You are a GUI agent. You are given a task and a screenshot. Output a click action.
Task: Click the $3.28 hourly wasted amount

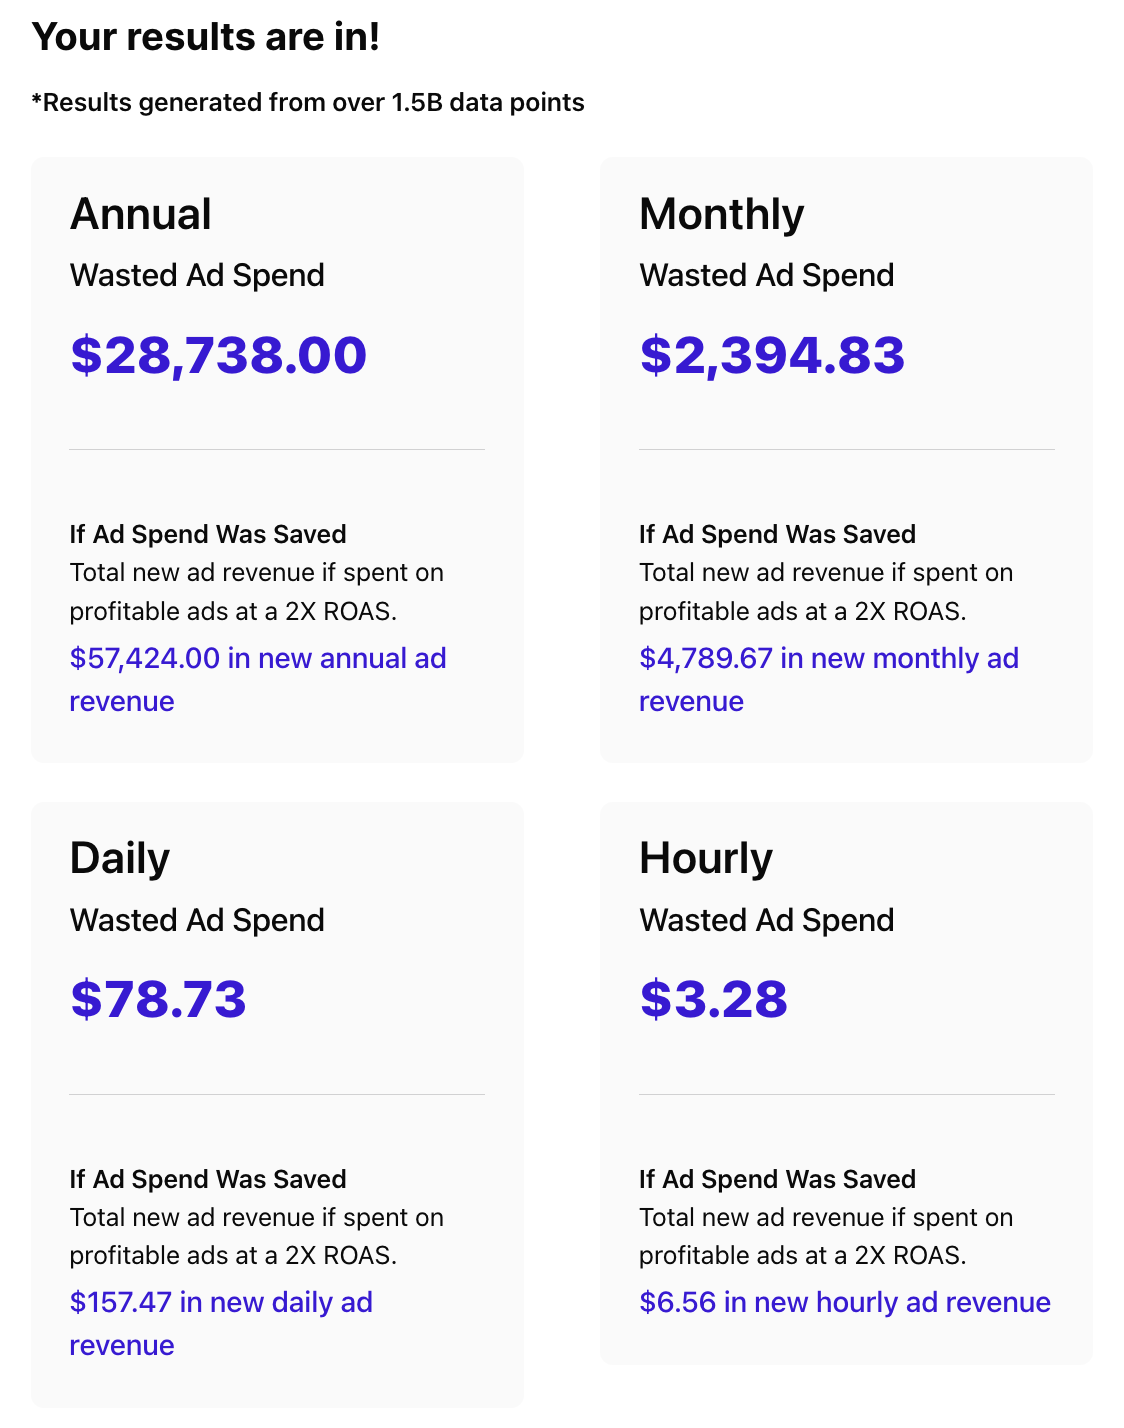click(x=714, y=999)
